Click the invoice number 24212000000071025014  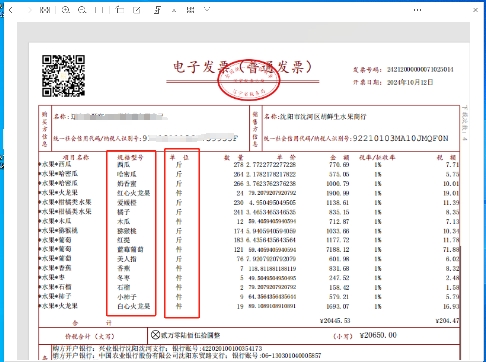tap(420, 69)
